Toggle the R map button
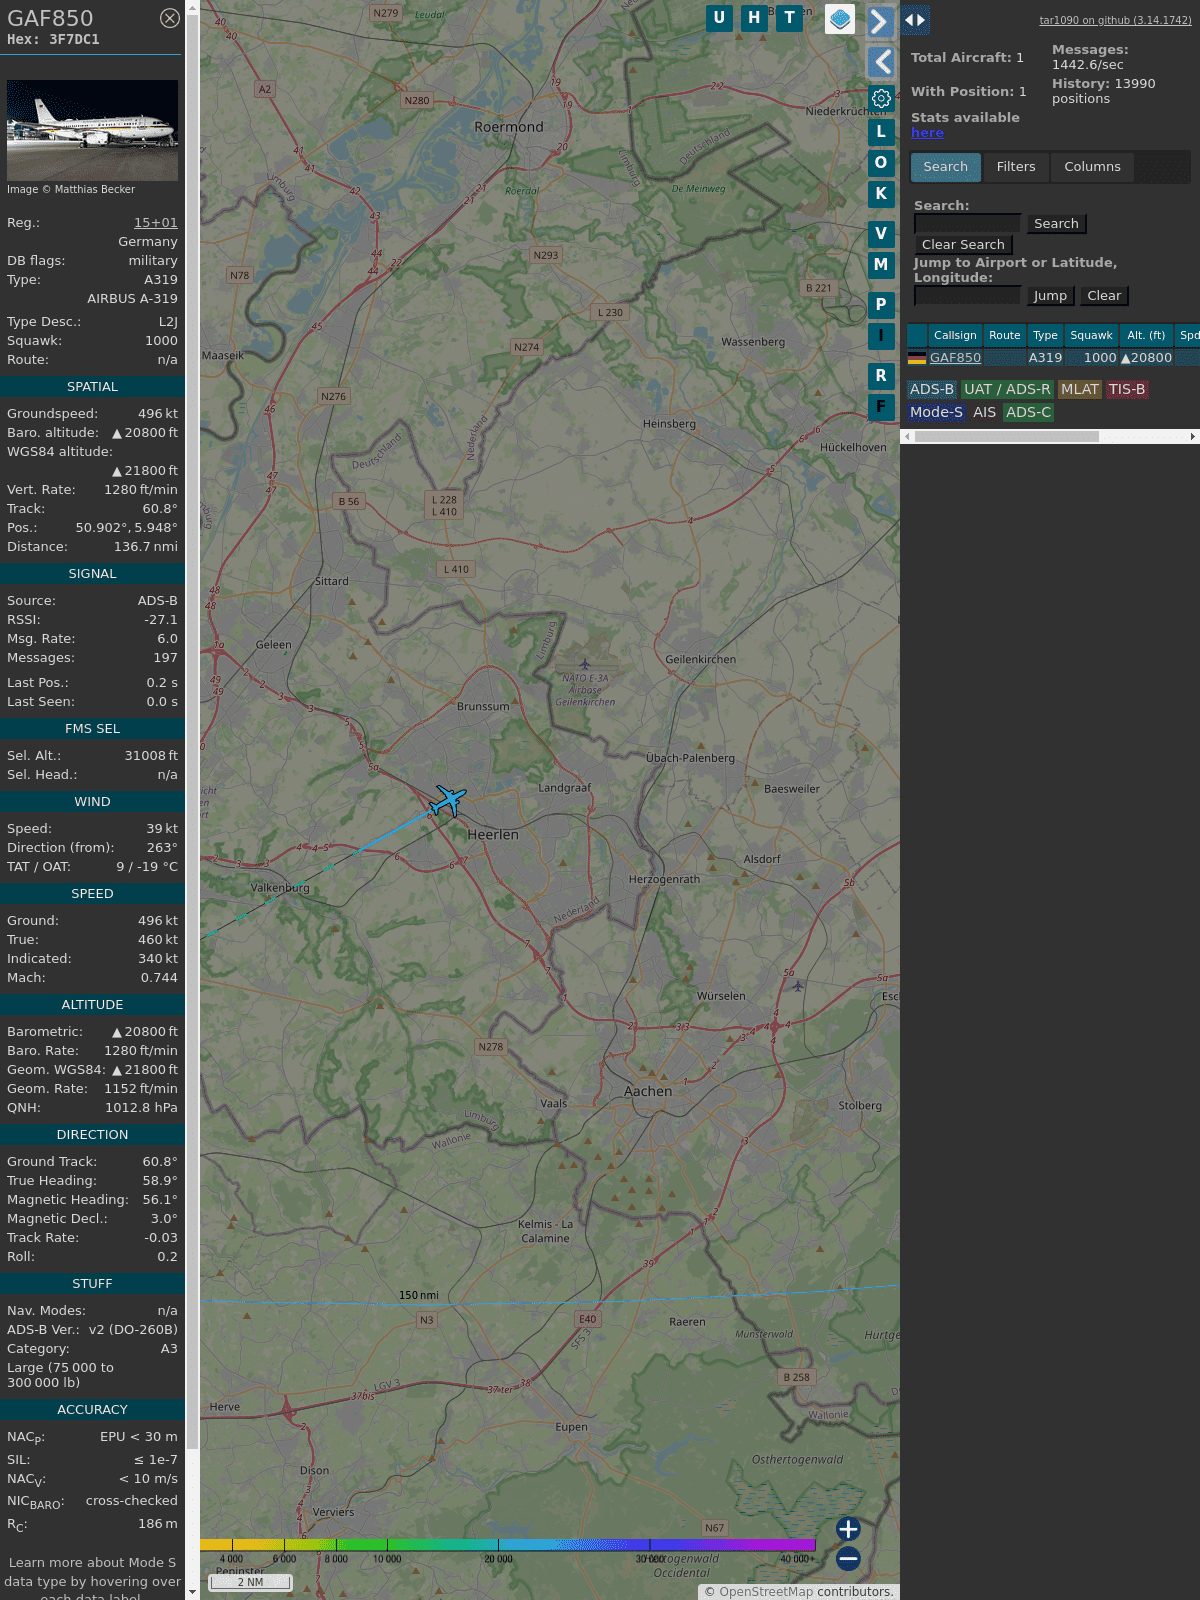Screen dimensions: 1200x1600 [x=881, y=376]
